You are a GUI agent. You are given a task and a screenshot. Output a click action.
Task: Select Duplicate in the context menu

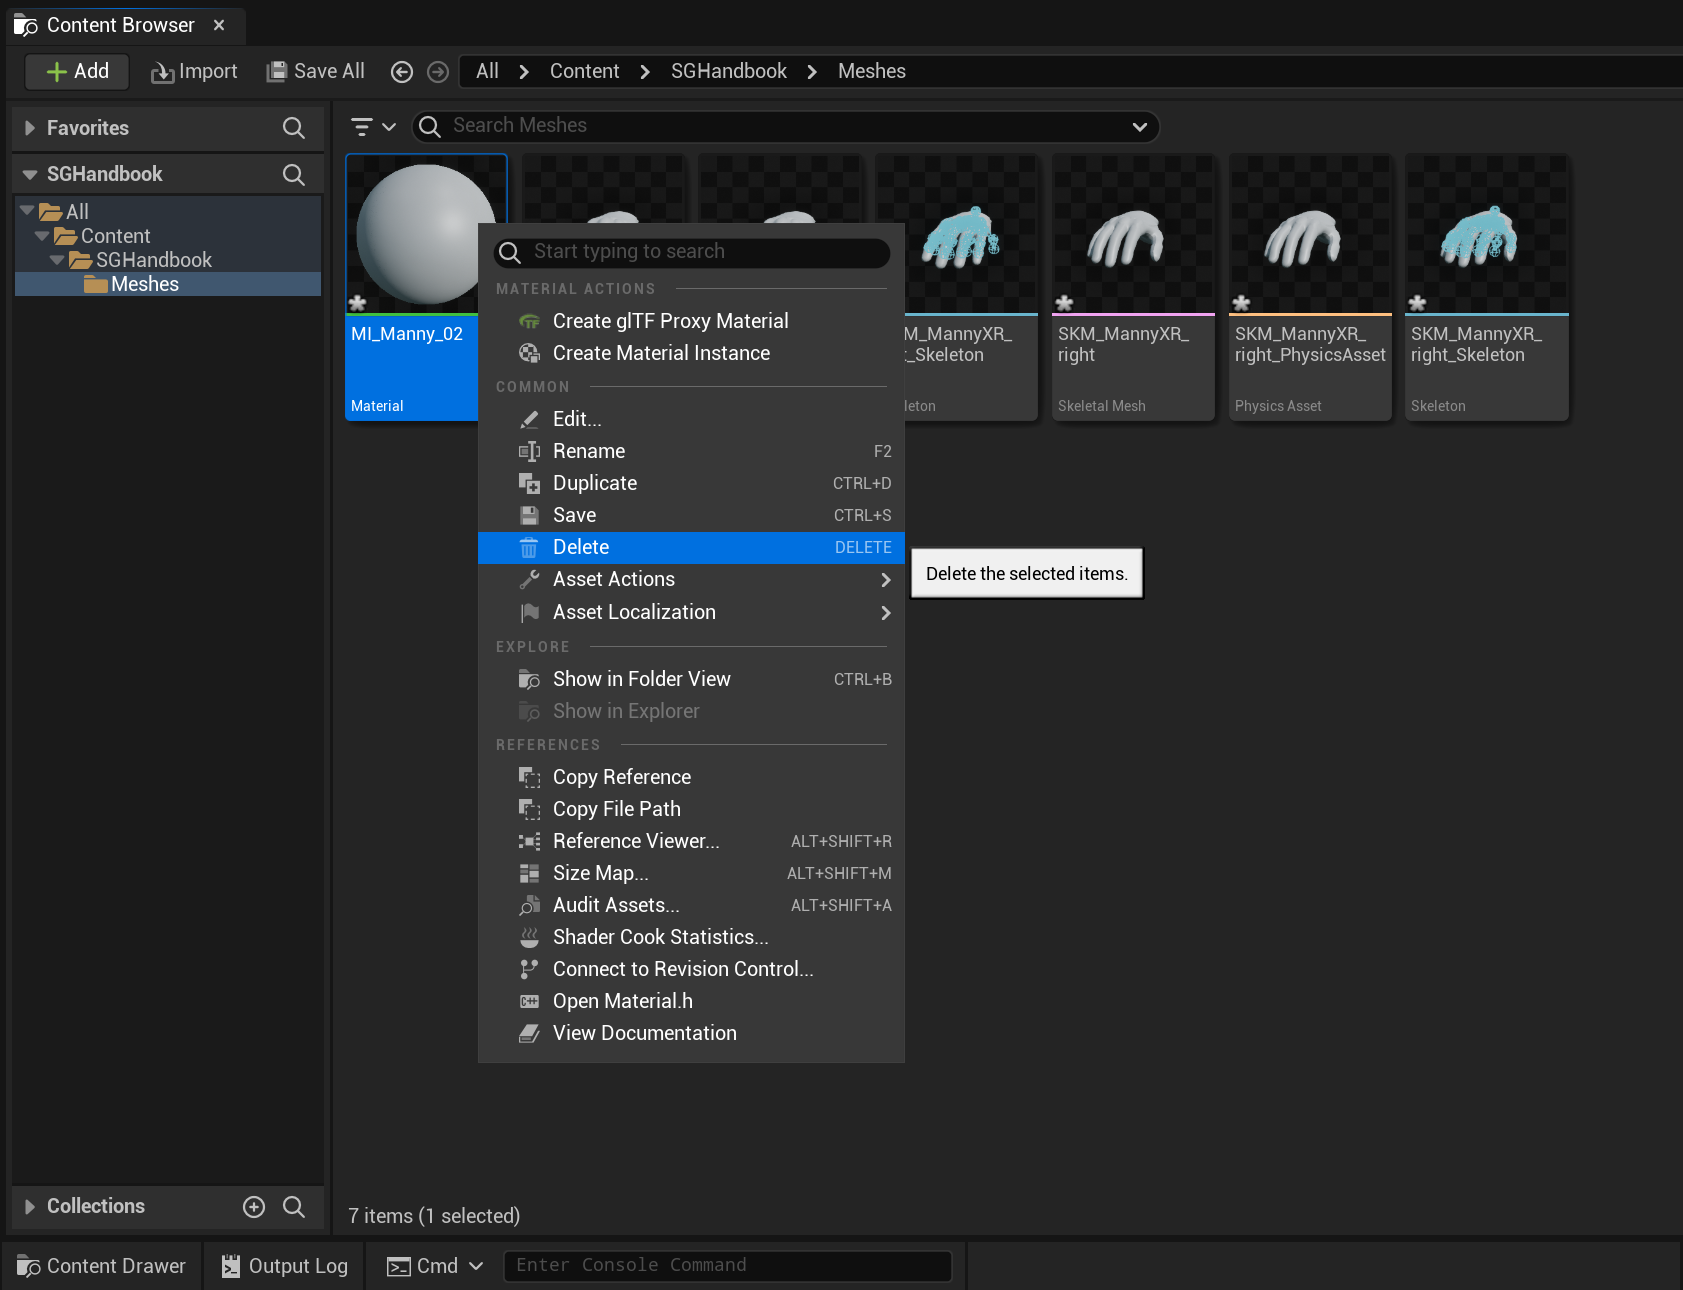point(595,483)
